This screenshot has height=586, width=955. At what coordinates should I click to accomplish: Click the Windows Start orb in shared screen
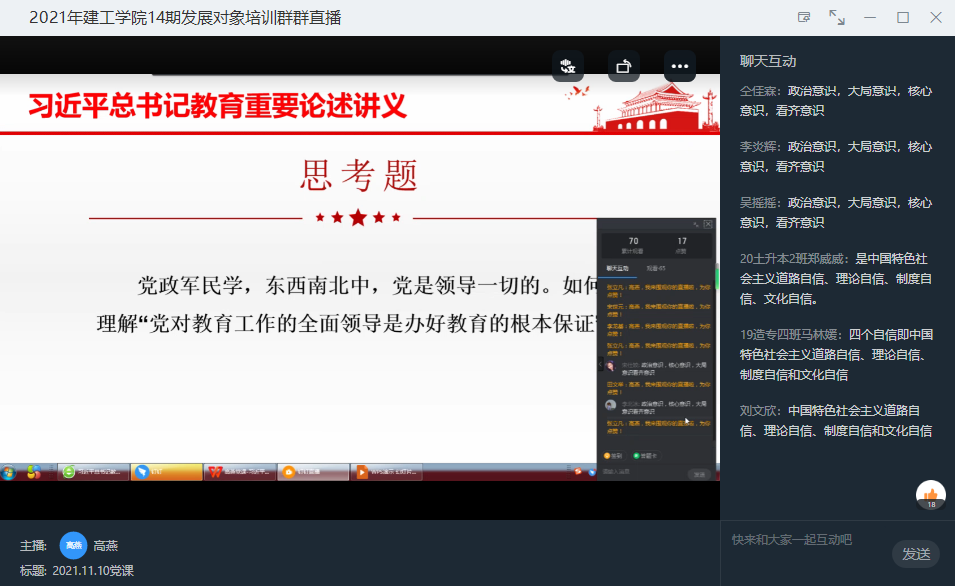(x=9, y=472)
